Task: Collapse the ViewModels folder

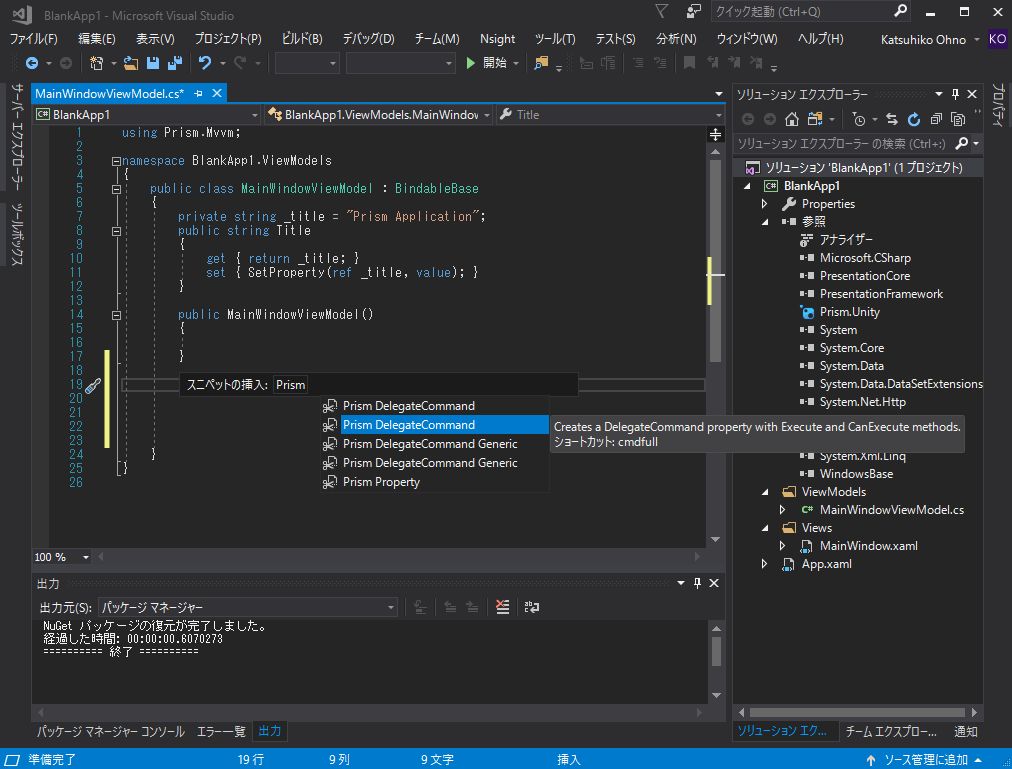Action: click(765, 492)
